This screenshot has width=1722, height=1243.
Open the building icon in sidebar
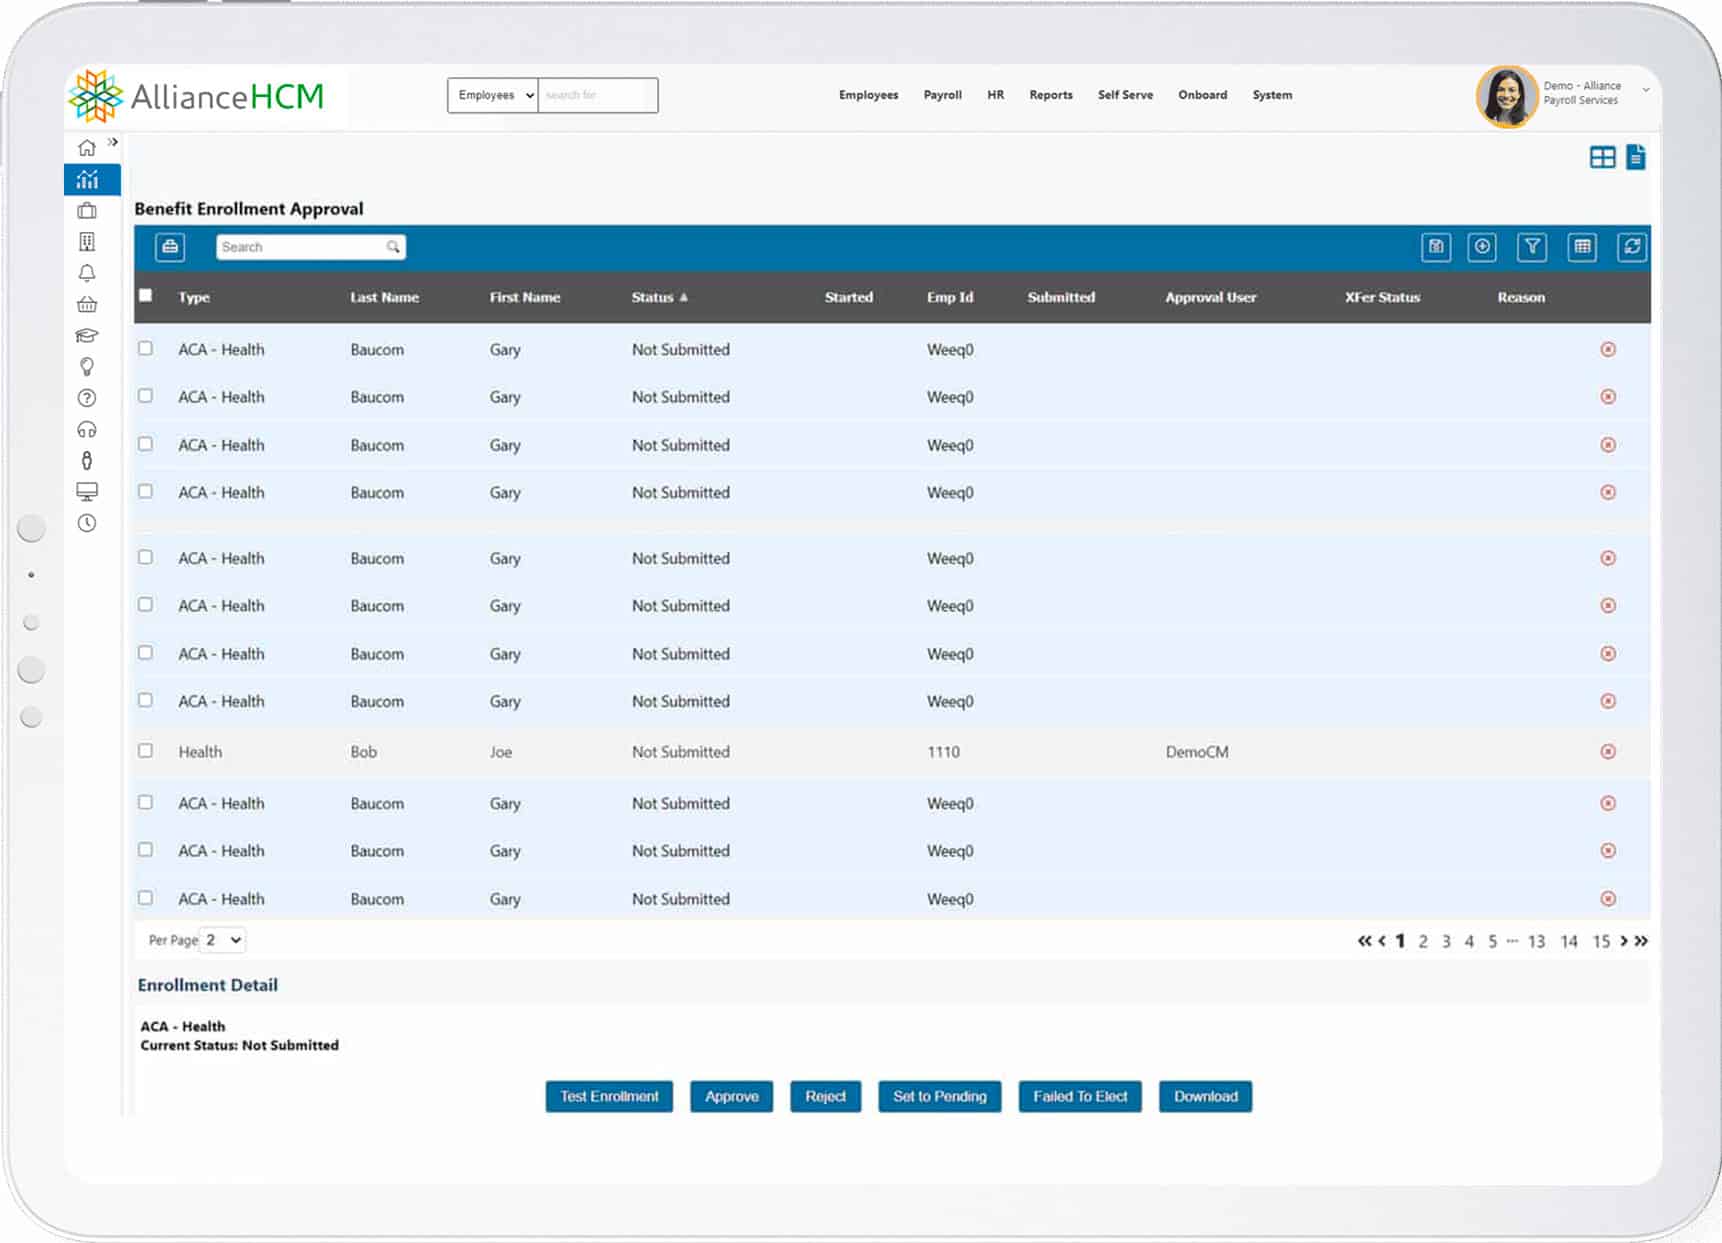[x=87, y=242]
